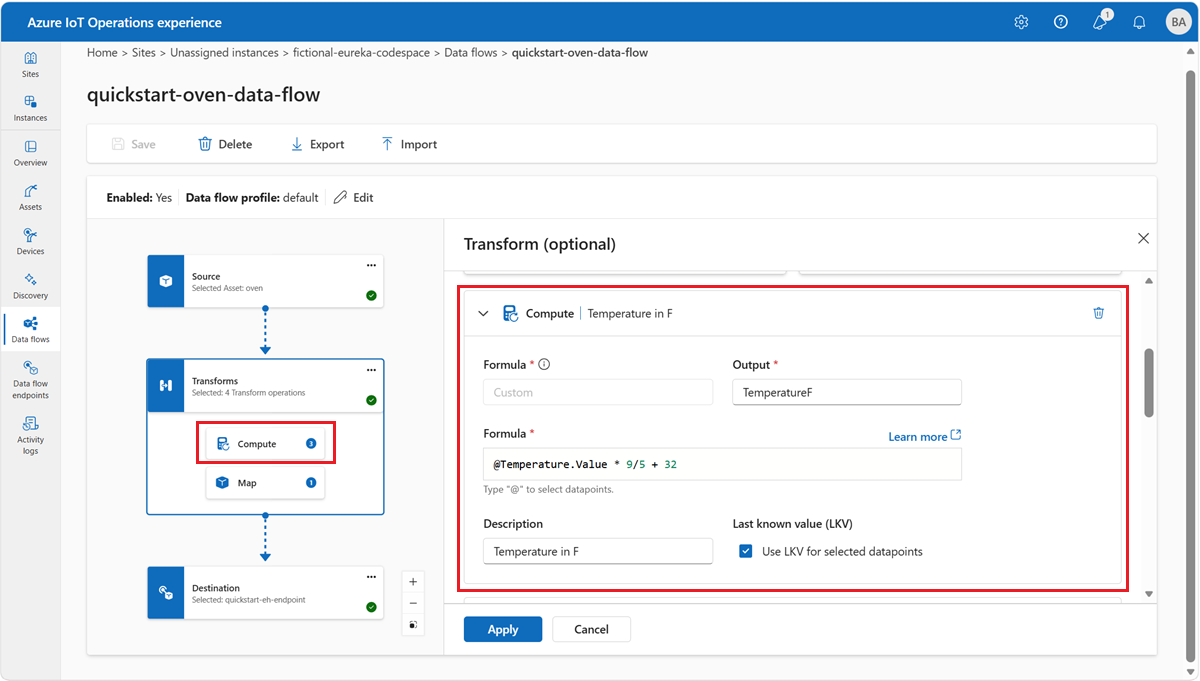Toggle Use LKV for selected datapoints

click(x=745, y=551)
